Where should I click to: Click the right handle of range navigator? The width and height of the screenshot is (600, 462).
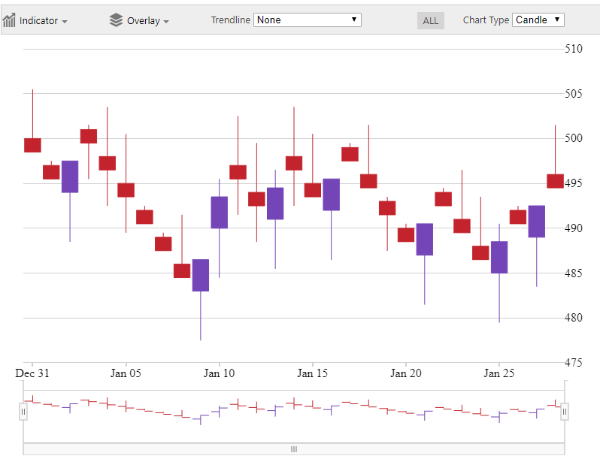point(565,411)
